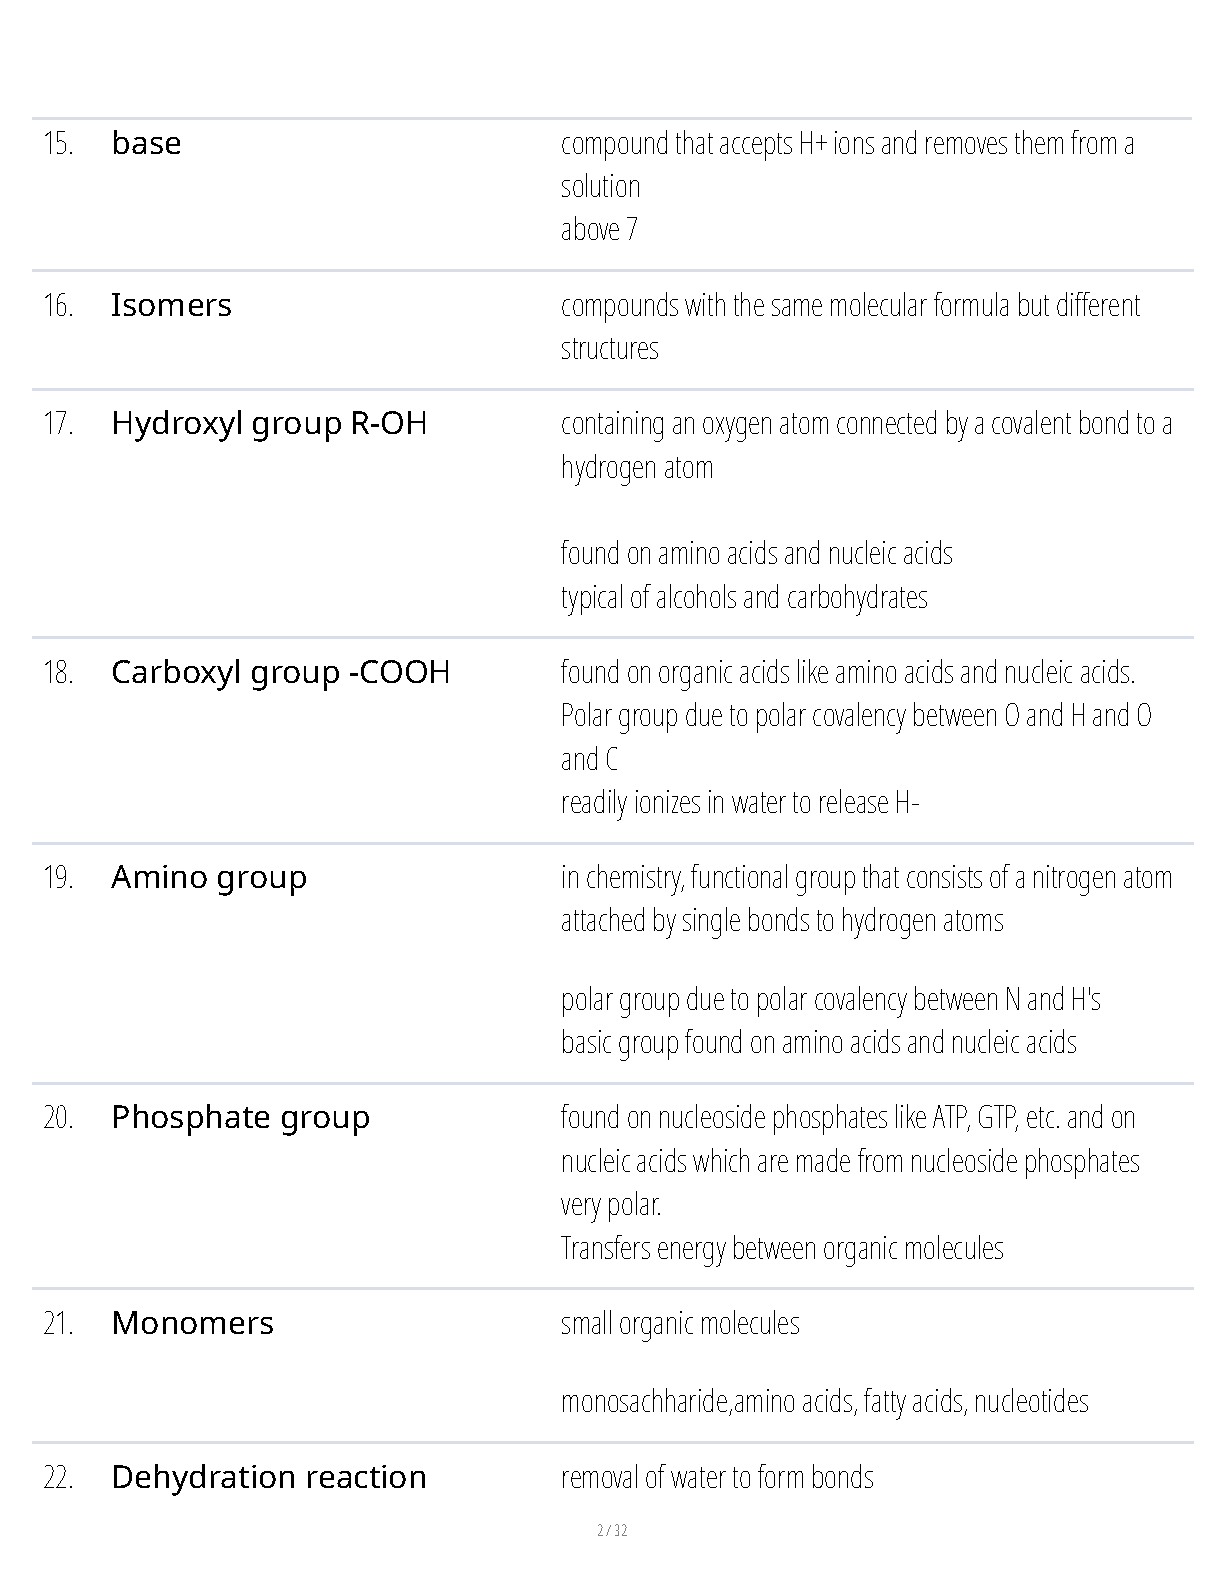Screen dimensions: 1224x1584
Task: Click the "above 7" definition line
Action: (599, 230)
